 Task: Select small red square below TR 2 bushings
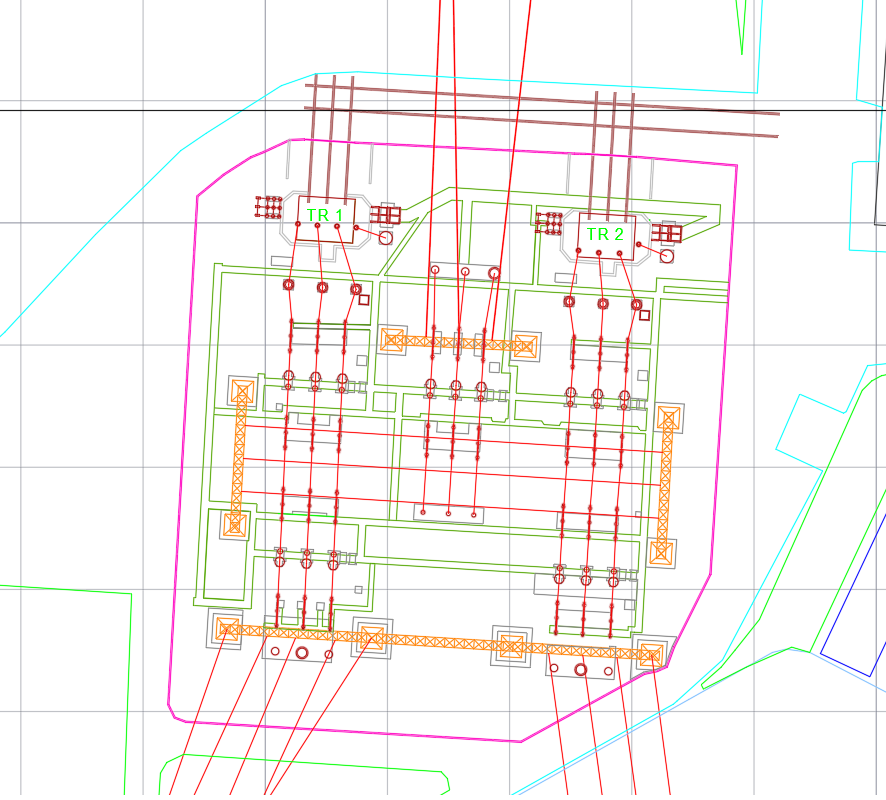tap(644, 315)
